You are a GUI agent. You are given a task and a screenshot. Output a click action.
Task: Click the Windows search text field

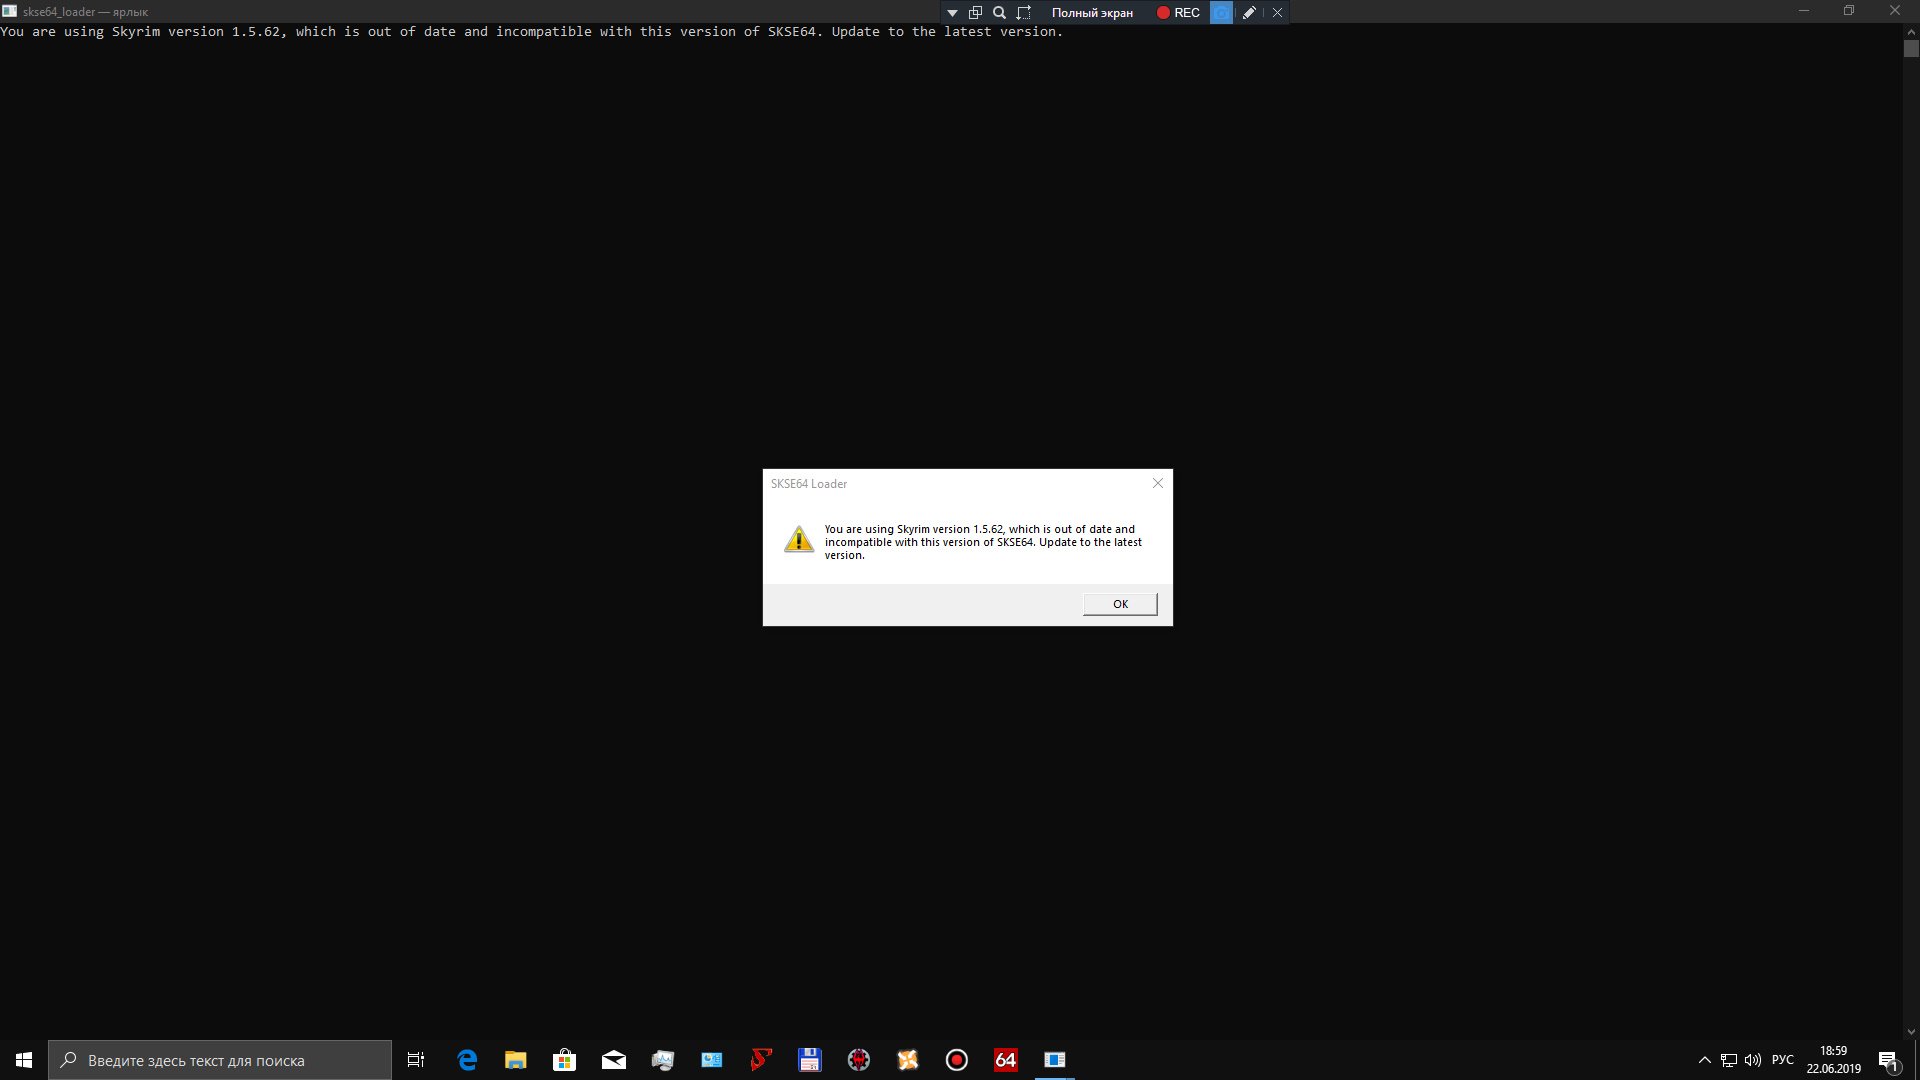220,1060
